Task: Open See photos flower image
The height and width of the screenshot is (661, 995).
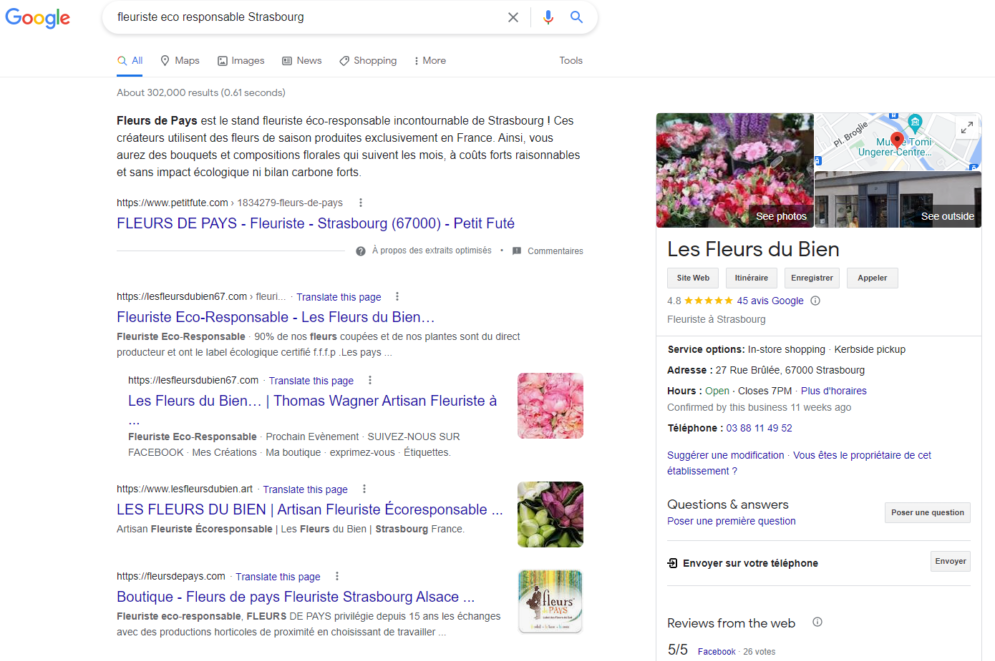Action: [x=735, y=170]
